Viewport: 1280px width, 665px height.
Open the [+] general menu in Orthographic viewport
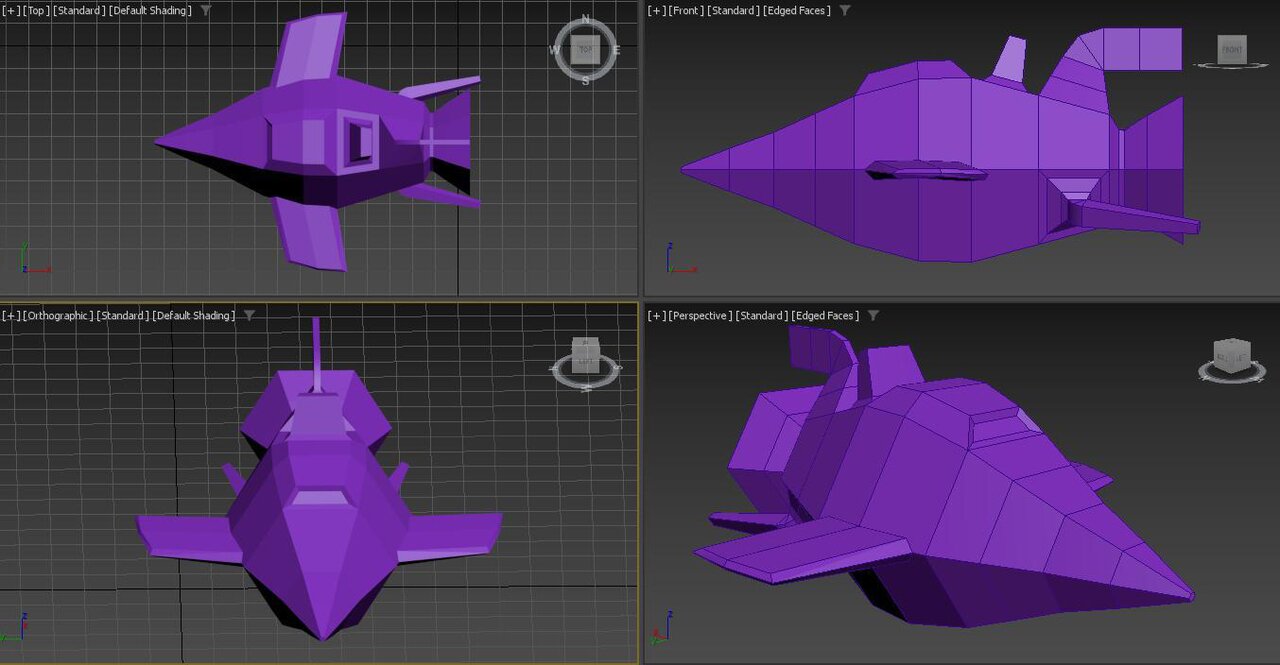point(11,315)
